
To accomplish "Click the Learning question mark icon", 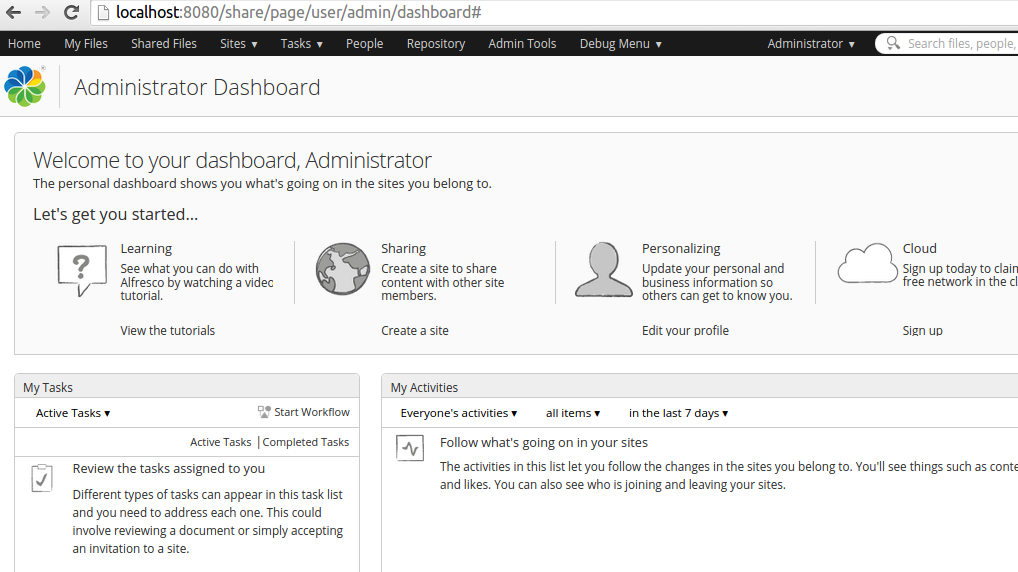I will pyautogui.click(x=82, y=270).
